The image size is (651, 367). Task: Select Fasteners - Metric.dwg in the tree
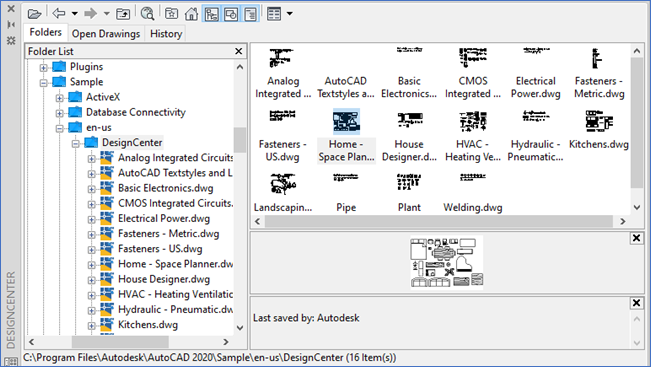pyautogui.click(x=168, y=234)
